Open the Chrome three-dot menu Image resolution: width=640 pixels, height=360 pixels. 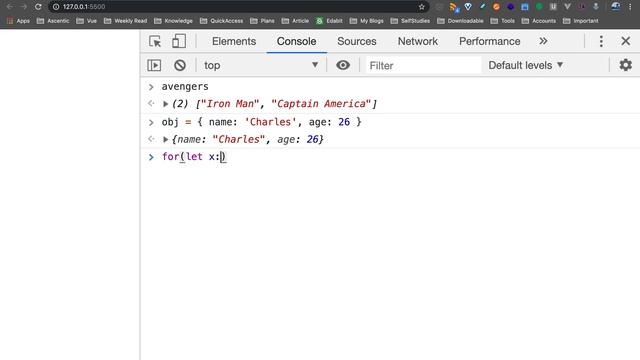631,7
